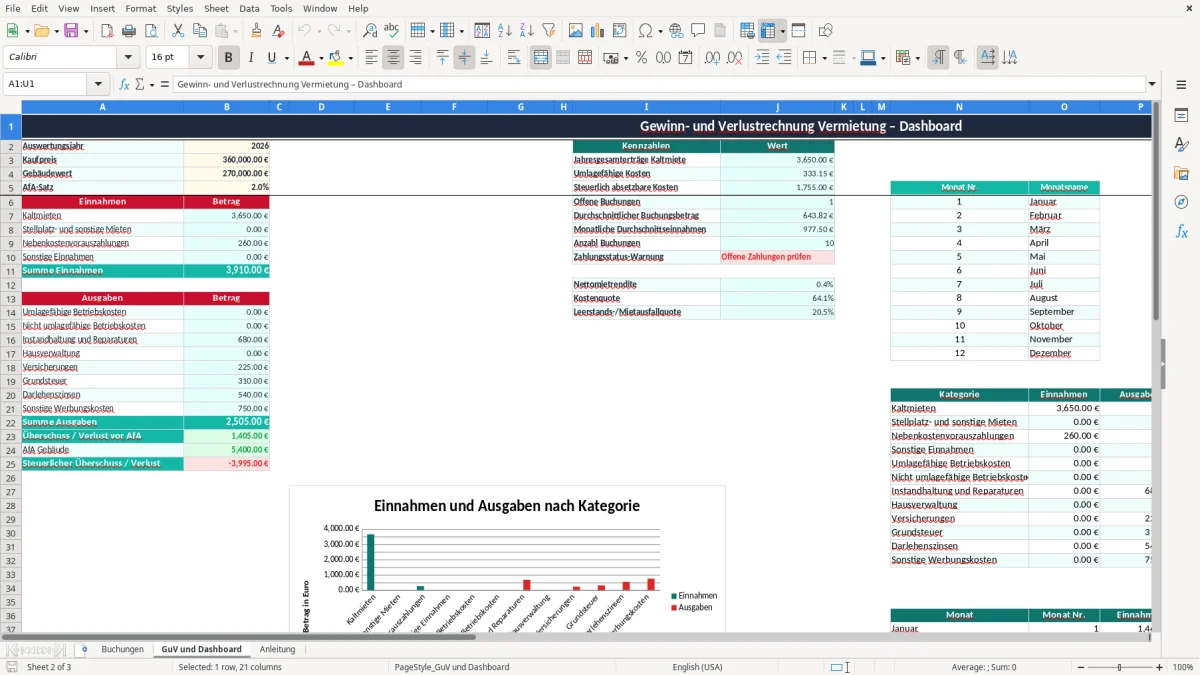Click the sidebar Functions fx icon
This screenshot has height=675, width=1200.
pyautogui.click(x=1181, y=231)
